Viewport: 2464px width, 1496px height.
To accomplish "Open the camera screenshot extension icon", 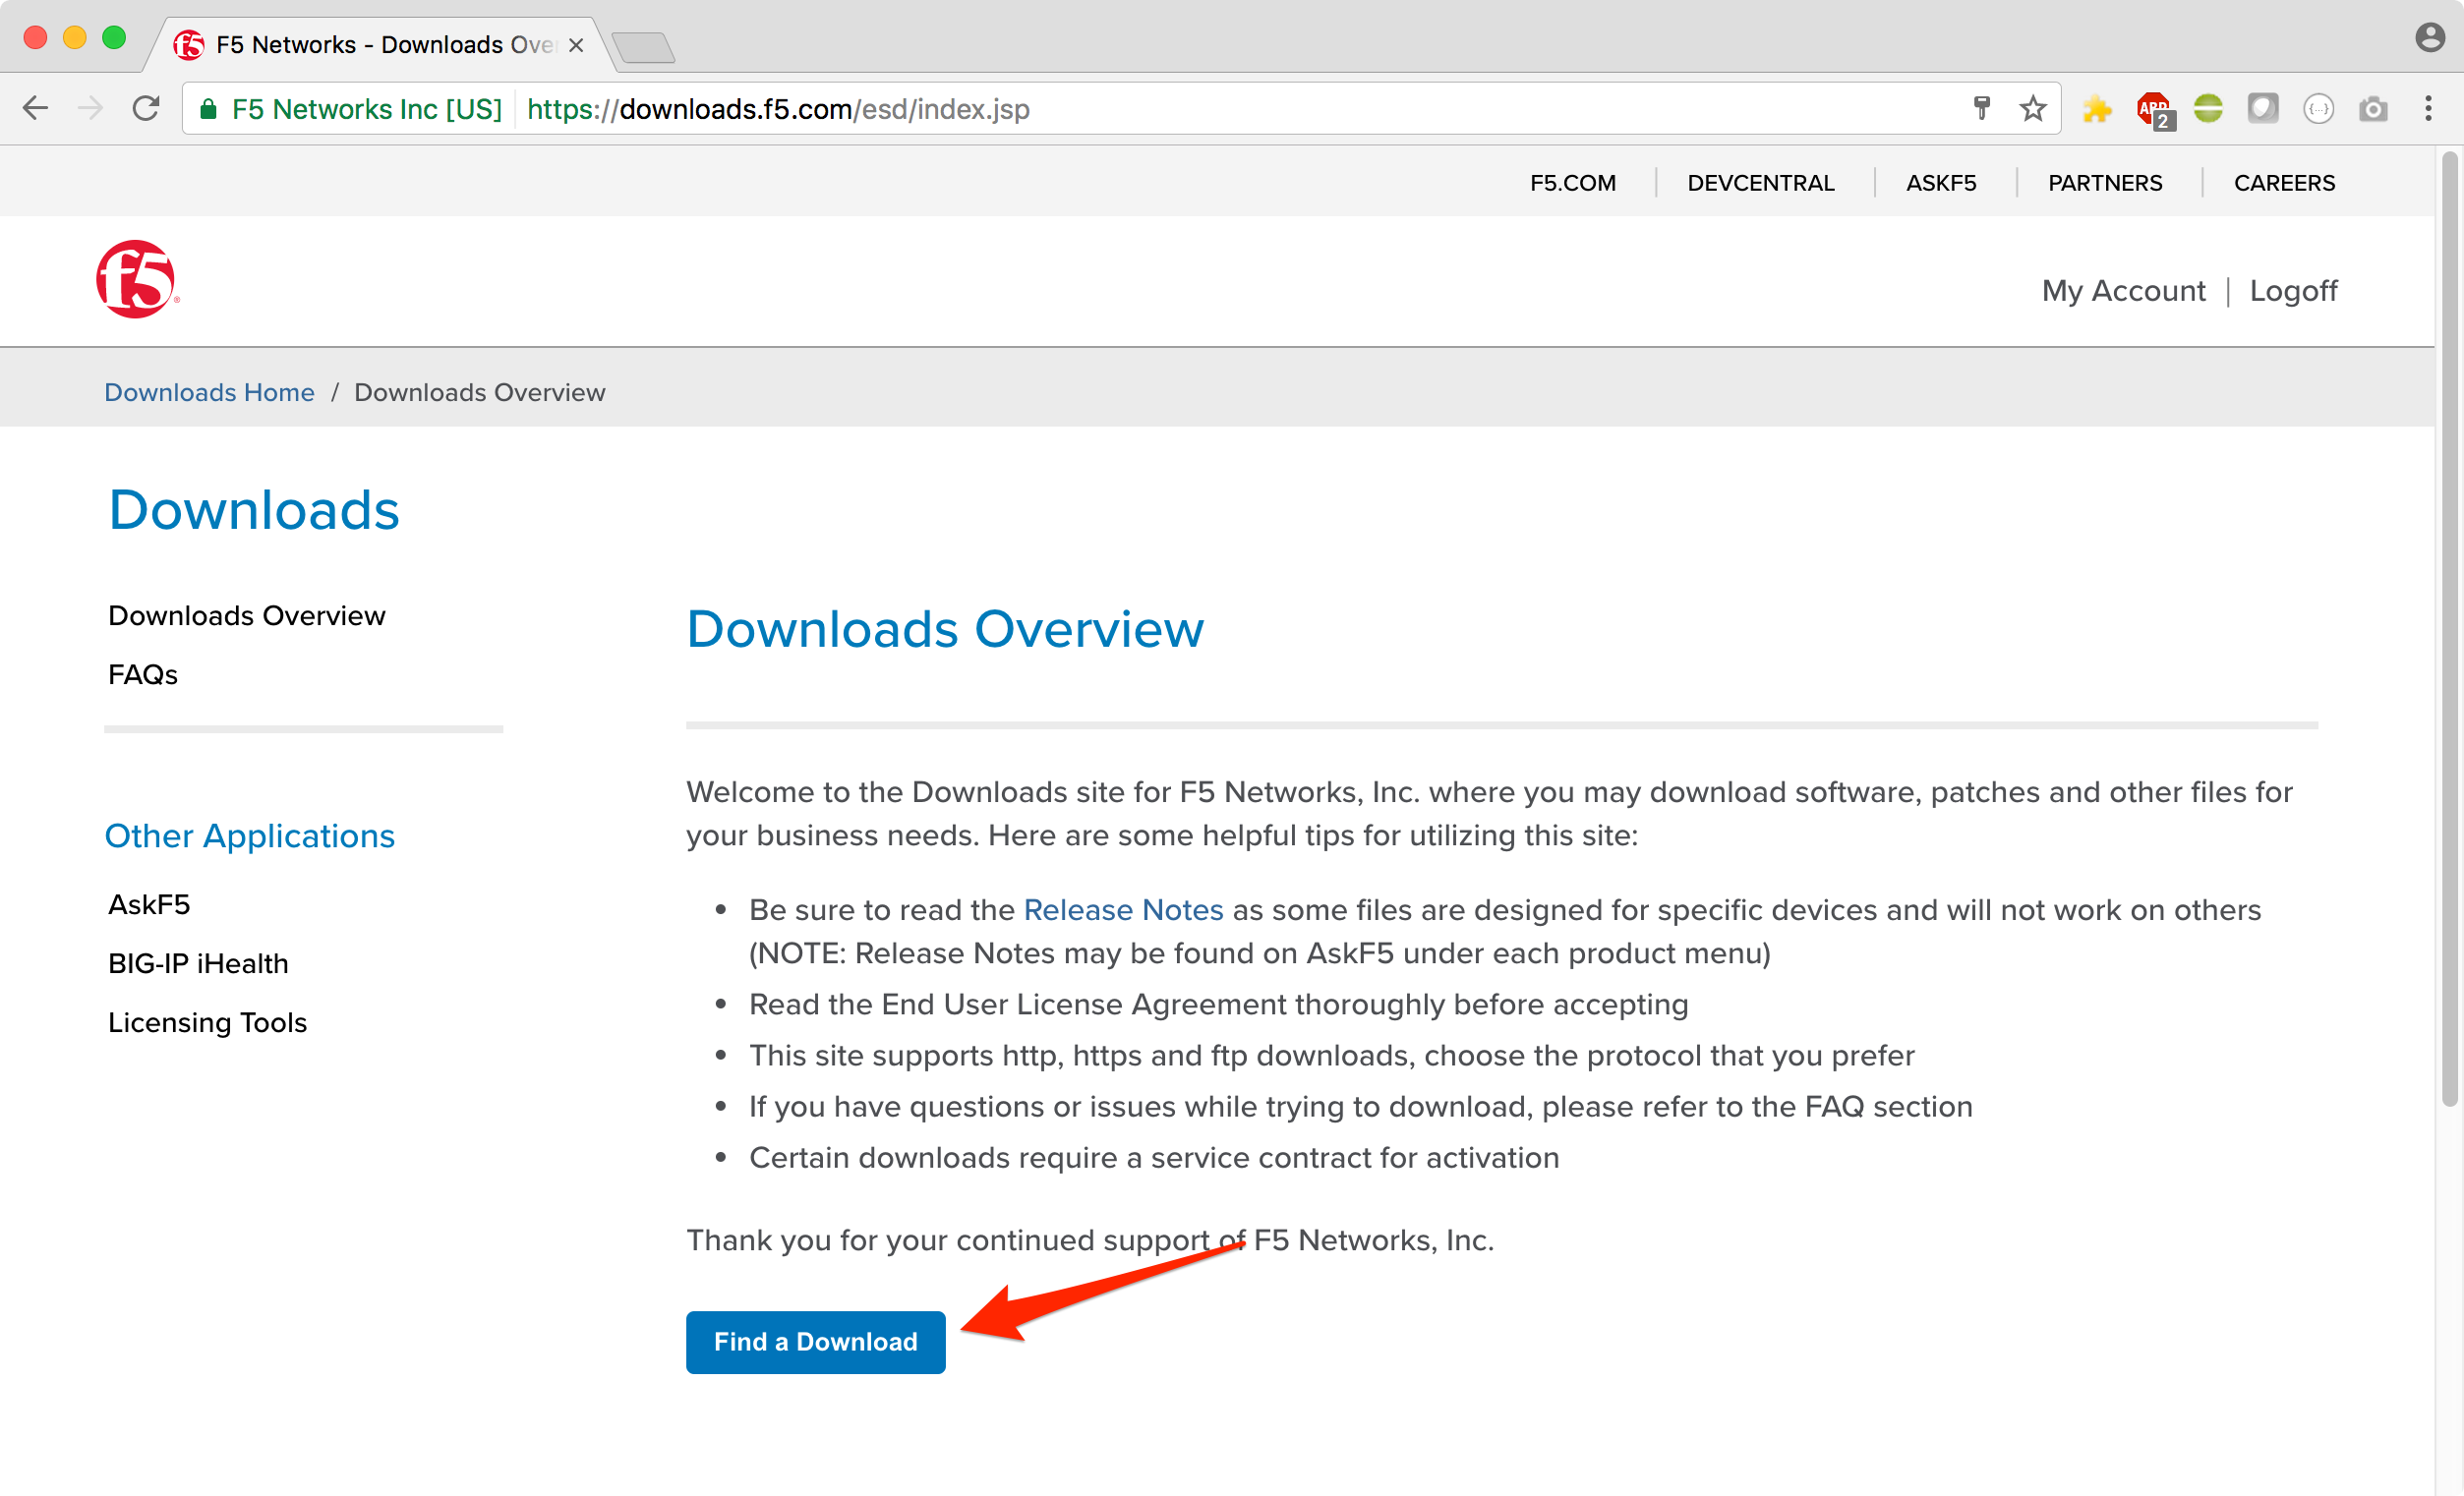I will coord(2373,109).
